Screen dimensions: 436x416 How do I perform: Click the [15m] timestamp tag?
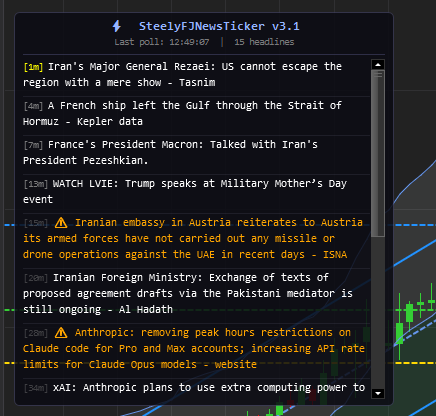pyautogui.click(x=36, y=223)
